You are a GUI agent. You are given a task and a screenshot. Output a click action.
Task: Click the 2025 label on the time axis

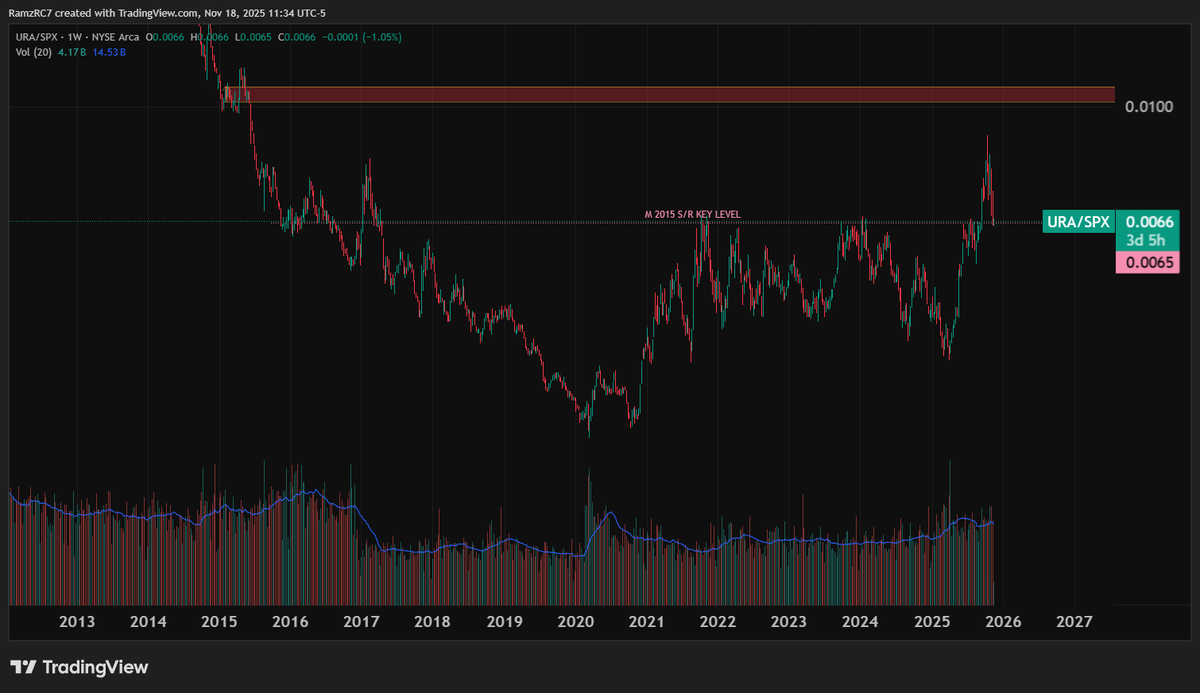[x=931, y=621]
